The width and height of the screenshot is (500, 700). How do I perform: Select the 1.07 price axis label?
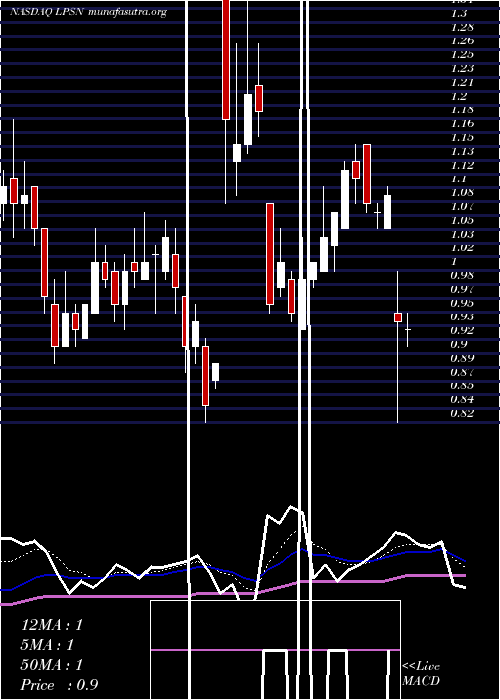point(462,207)
